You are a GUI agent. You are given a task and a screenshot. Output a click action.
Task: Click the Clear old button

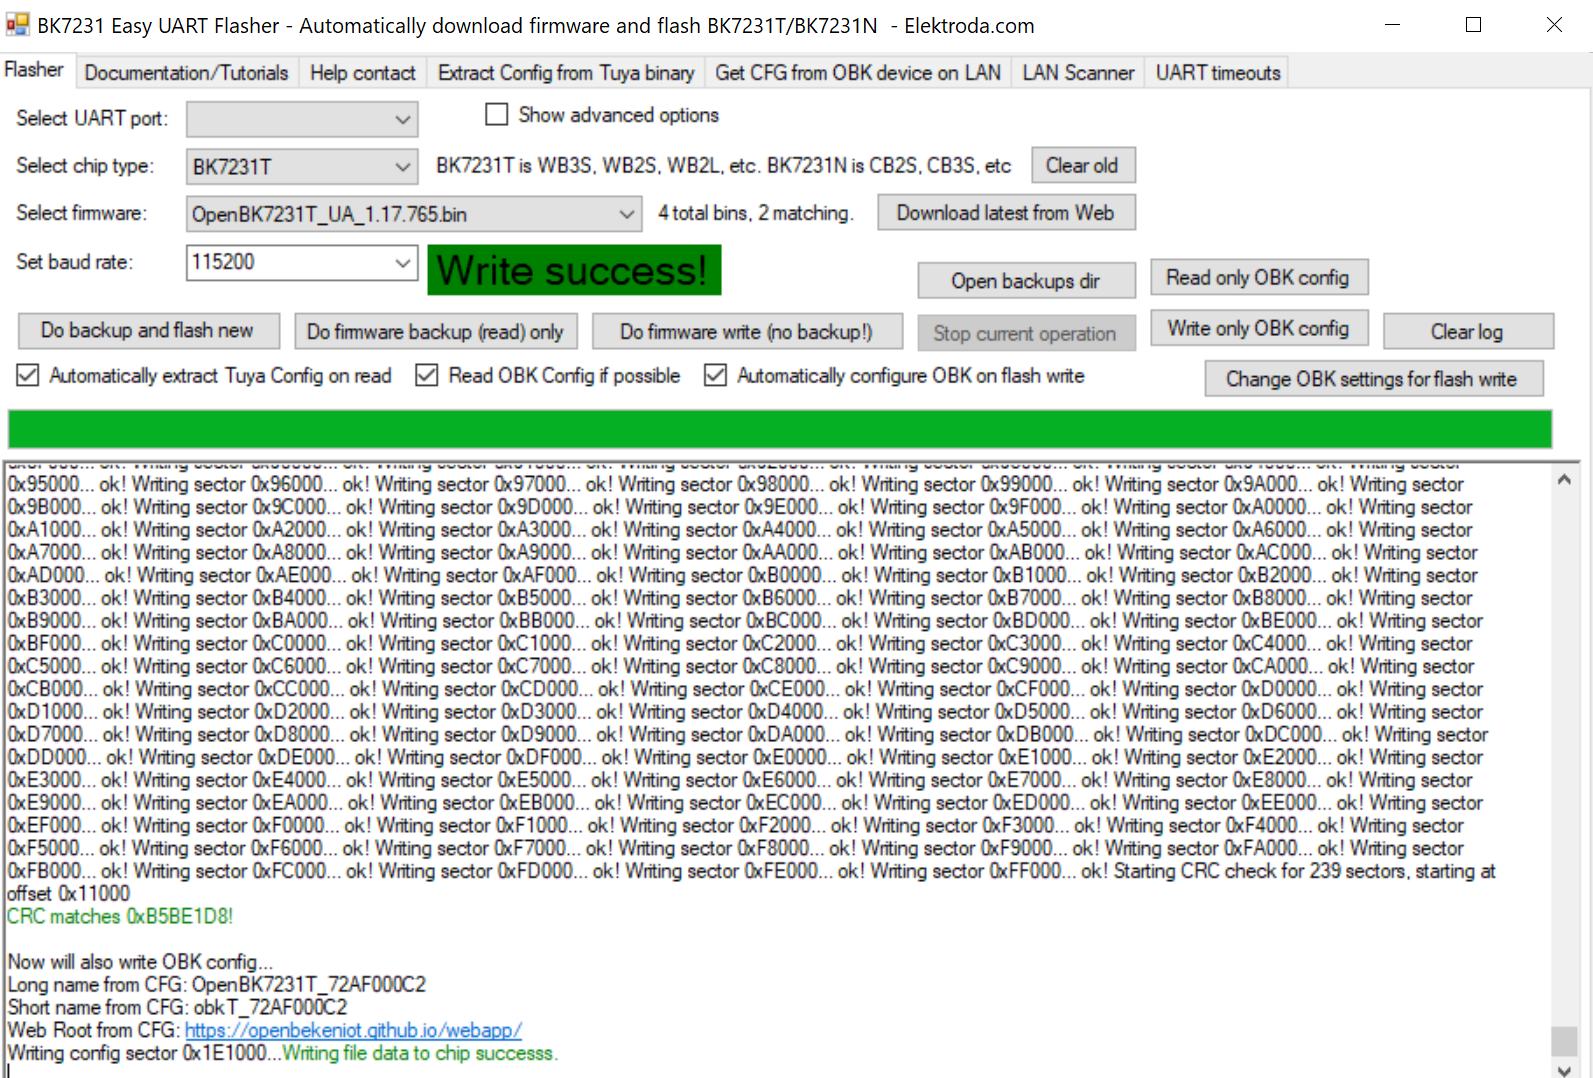pos(1083,166)
